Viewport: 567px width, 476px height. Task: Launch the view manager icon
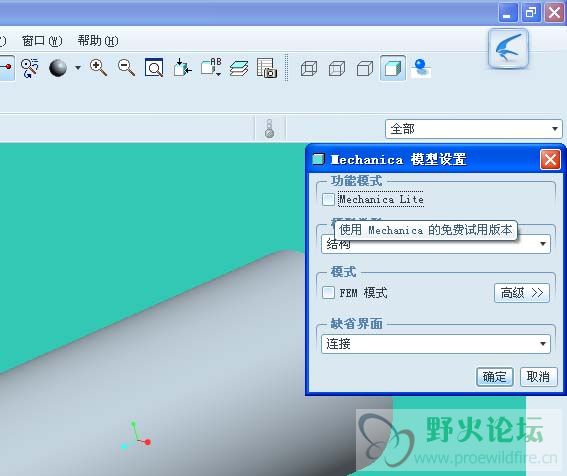coord(267,68)
